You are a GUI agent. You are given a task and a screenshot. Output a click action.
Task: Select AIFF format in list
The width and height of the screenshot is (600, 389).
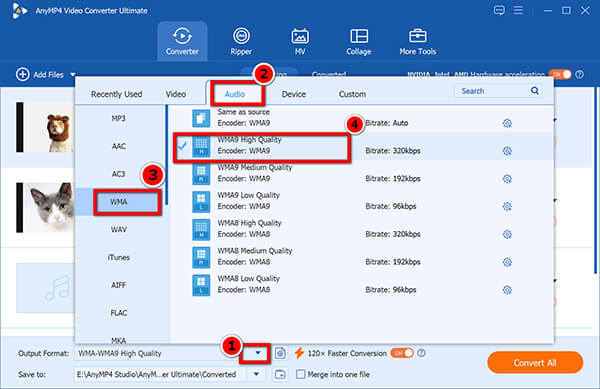click(119, 285)
